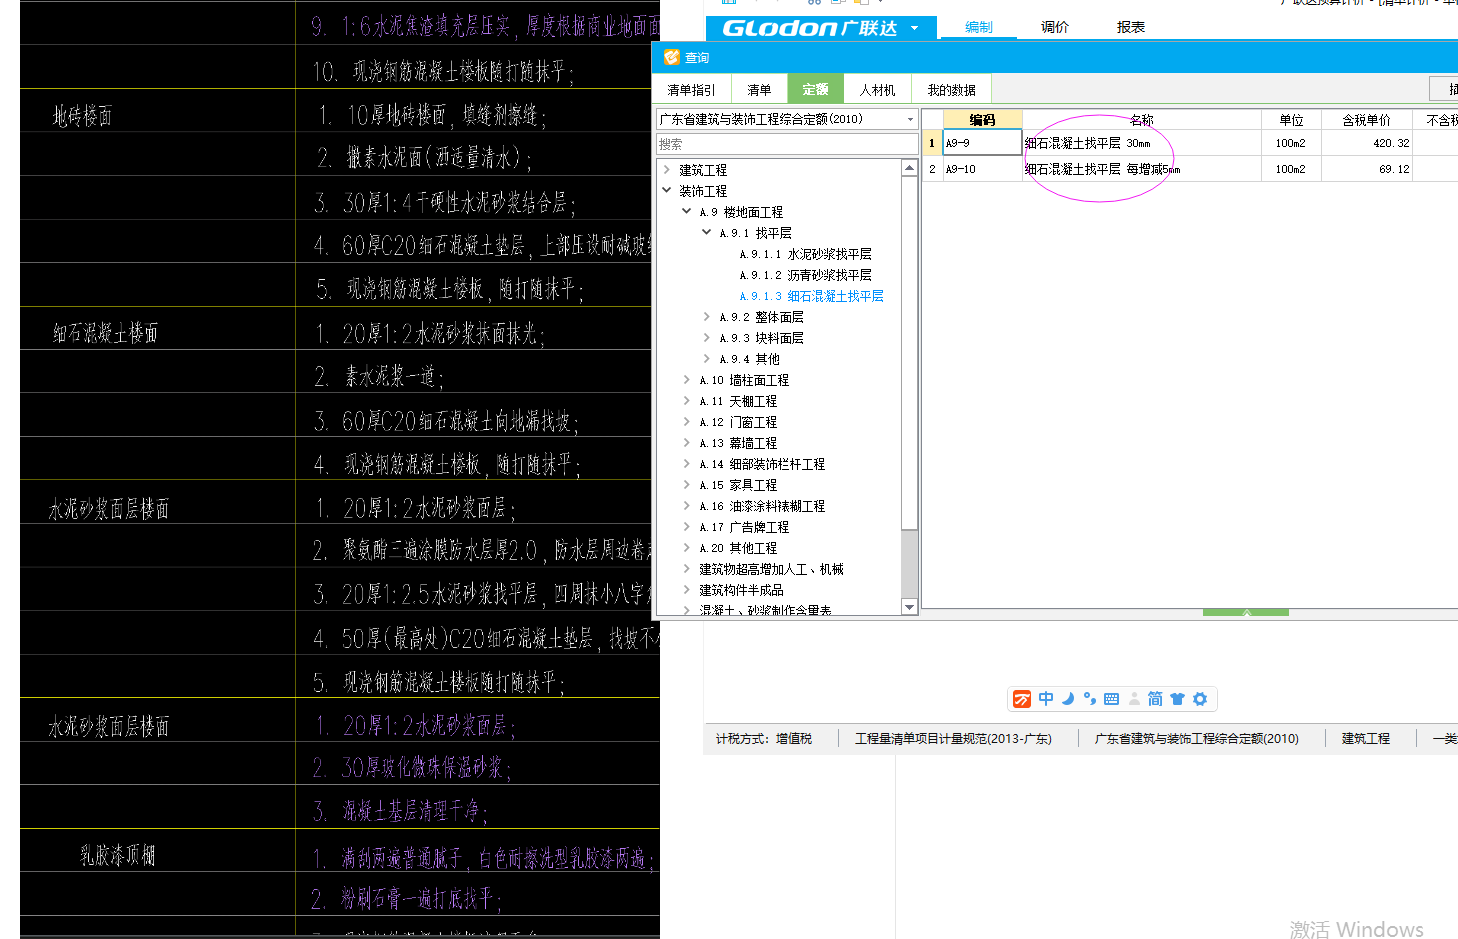Screen dimensions: 1458x939
Task: Click price value 420.32
Action: [1391, 143]
